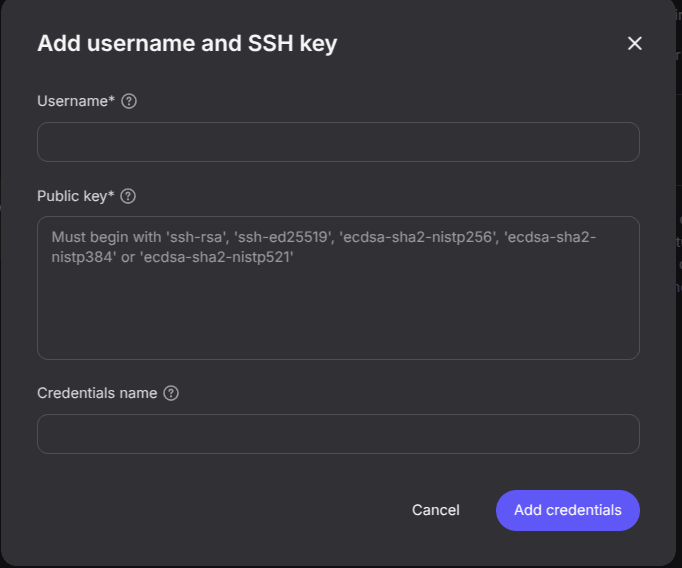This screenshot has height=568, width=682.
Task: Submit with the Add credentials button
Action: (567, 510)
